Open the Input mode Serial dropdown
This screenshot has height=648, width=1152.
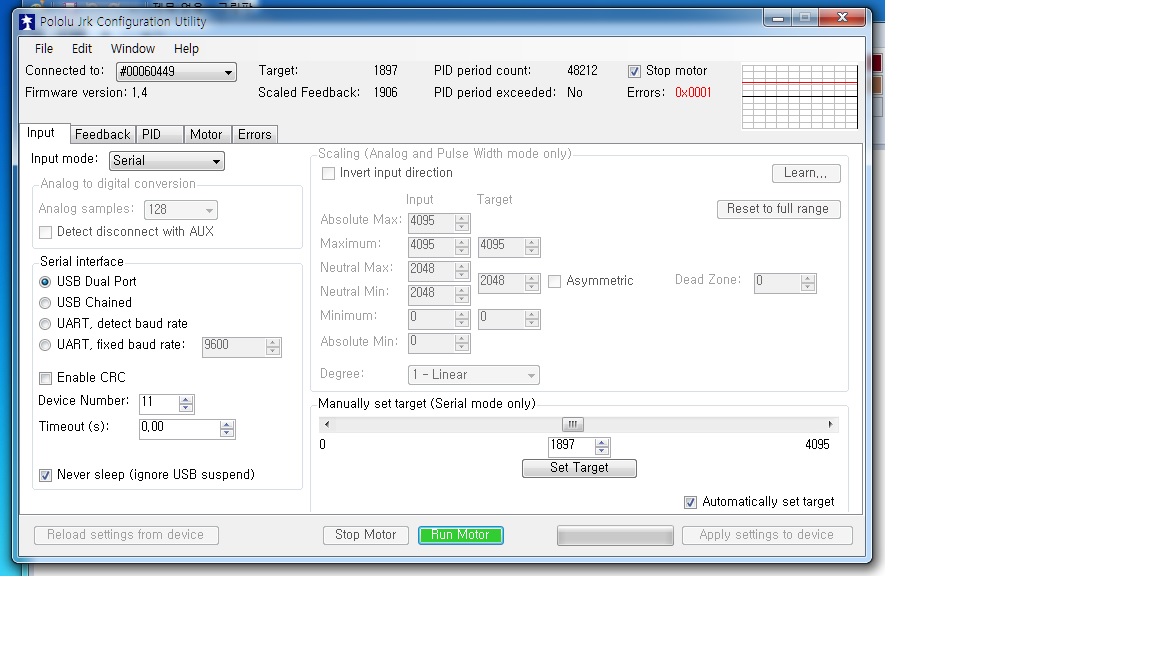167,161
